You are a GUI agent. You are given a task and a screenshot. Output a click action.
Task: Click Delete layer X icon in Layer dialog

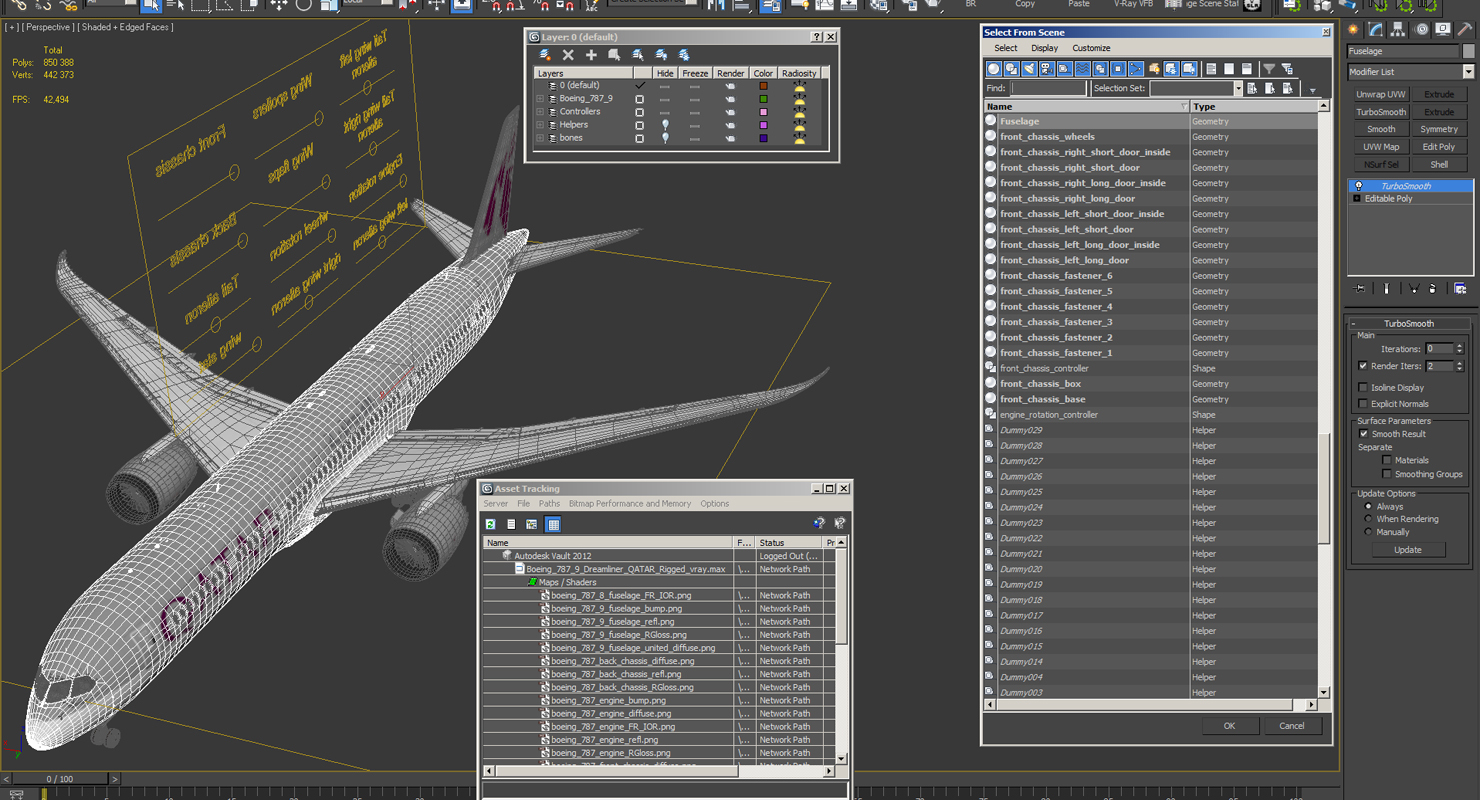pos(568,55)
